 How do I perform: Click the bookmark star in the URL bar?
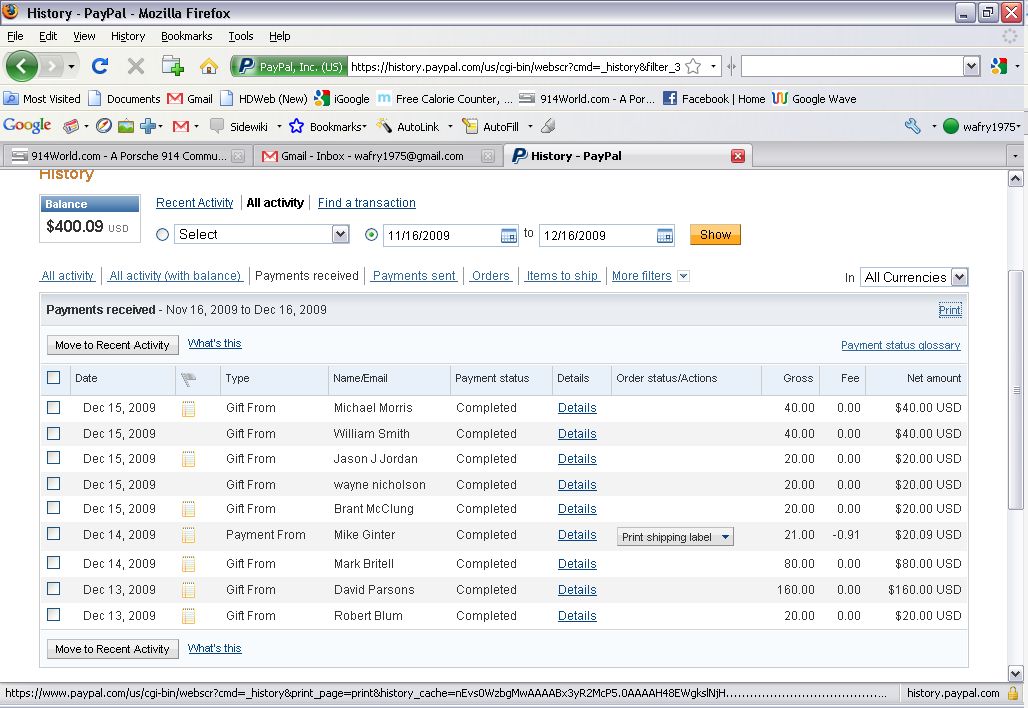coord(693,66)
